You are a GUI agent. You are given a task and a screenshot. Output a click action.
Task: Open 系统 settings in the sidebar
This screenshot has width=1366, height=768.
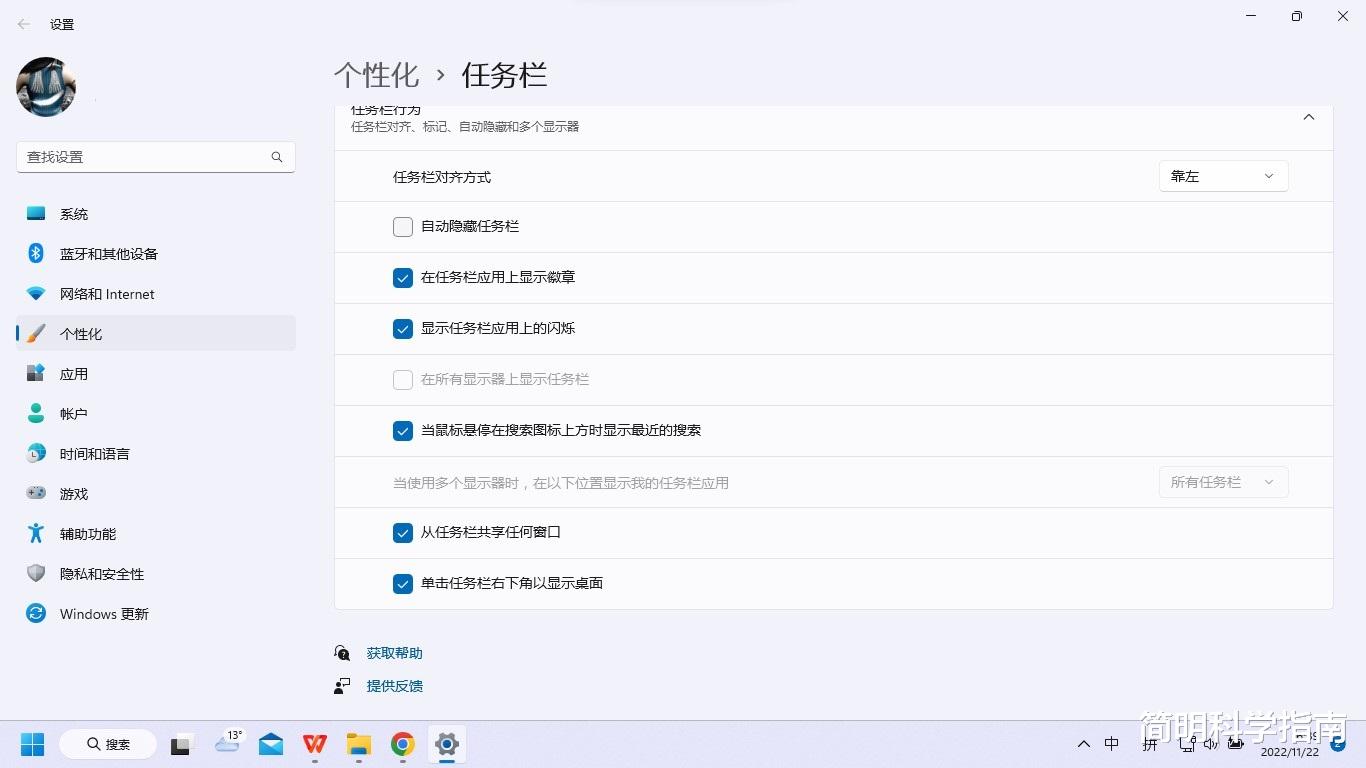pos(74,213)
